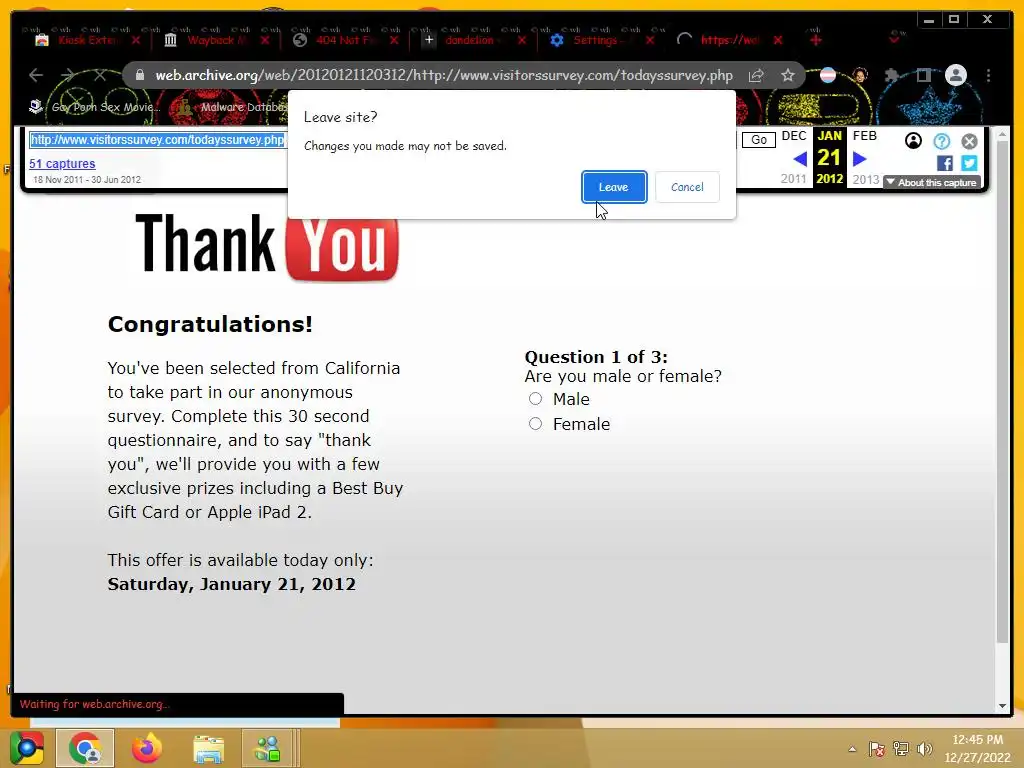This screenshot has height=768, width=1024.
Task: Click Leave in the dialog
Action: pyautogui.click(x=614, y=187)
